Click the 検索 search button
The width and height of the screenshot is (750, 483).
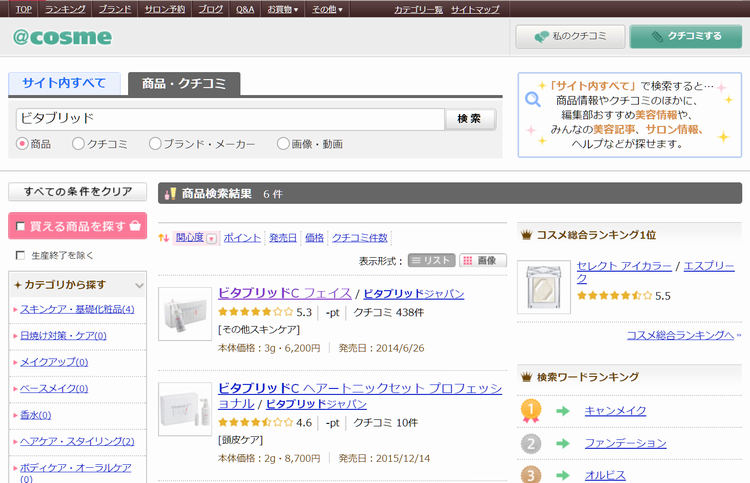469,119
